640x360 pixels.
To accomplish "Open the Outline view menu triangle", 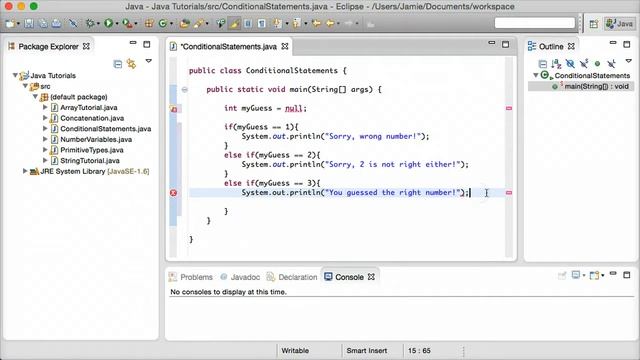I will (x=629, y=61).
